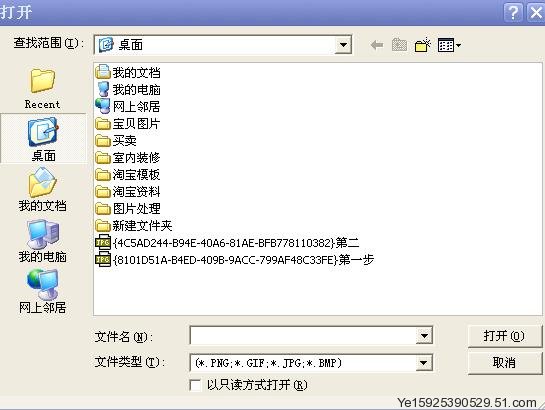Select the 淘宝模板 folder in list
545x410 pixels.
click(x=128, y=175)
